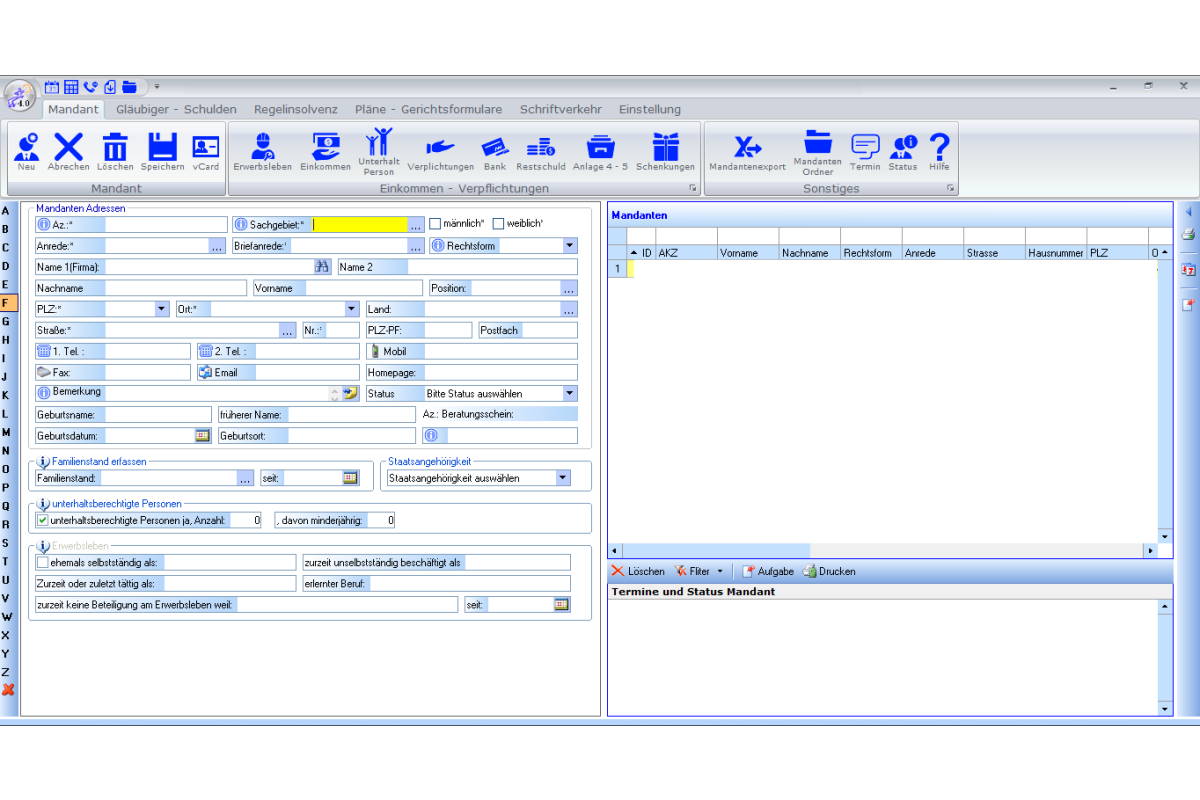The height and width of the screenshot is (800, 1200).
Task: Click the phone icon in quick access bar
Action: click(91, 87)
